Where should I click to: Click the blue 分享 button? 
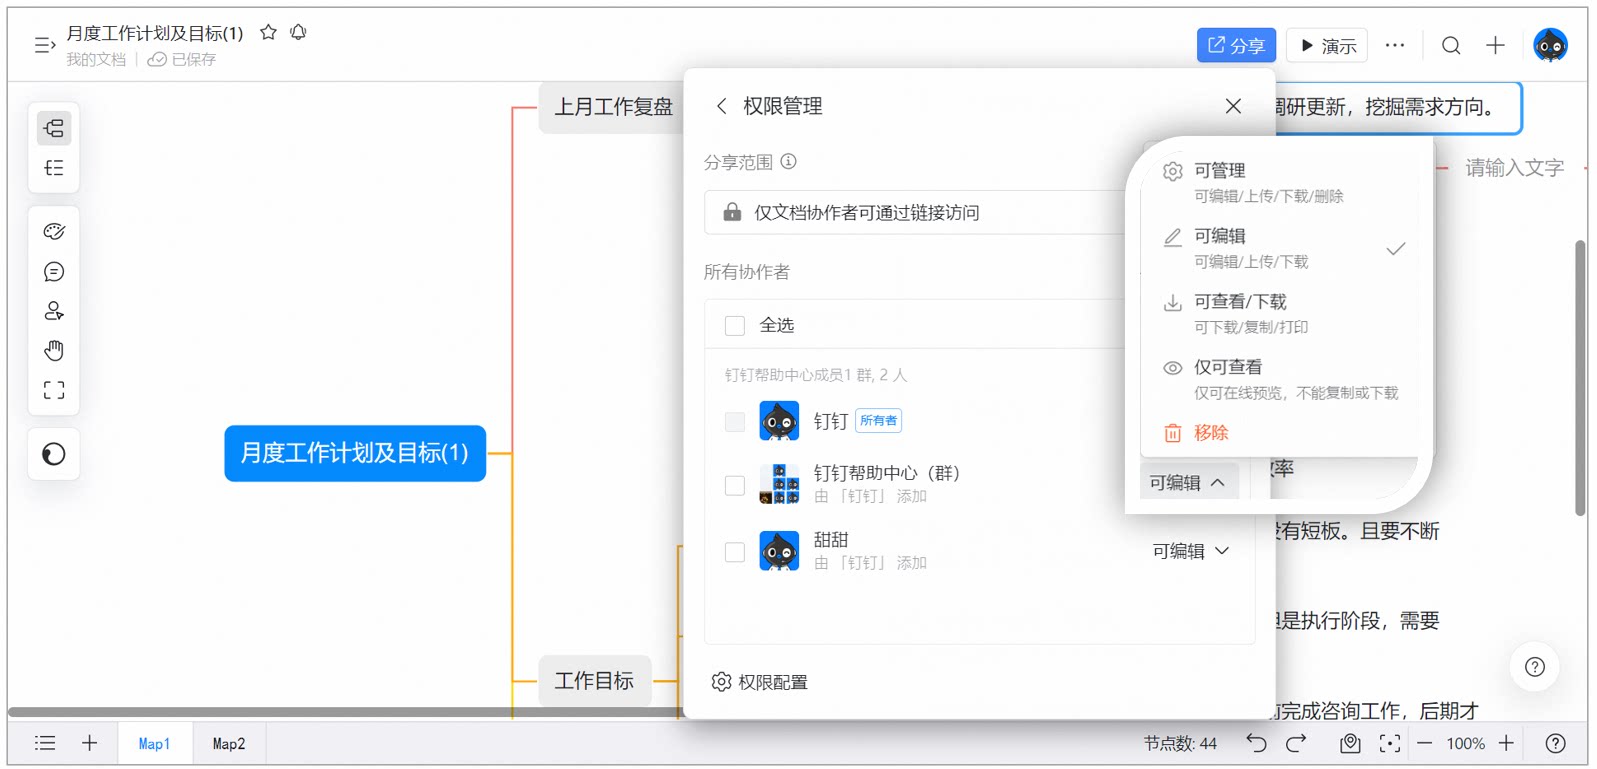pos(1236,45)
